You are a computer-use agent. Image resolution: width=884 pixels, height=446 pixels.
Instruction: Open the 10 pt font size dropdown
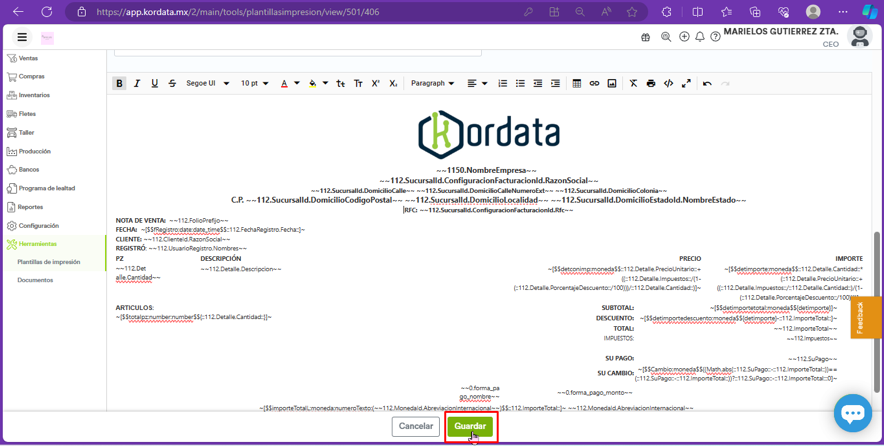[254, 84]
